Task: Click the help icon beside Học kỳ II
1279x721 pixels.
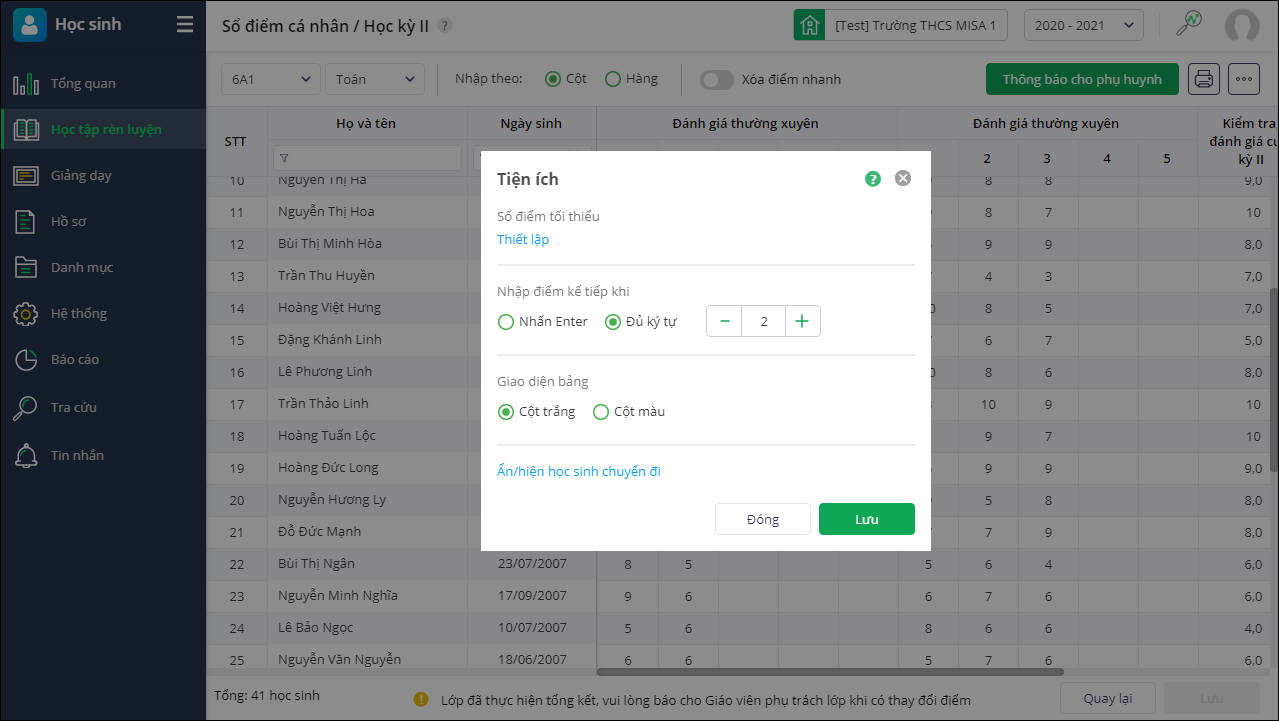Action: (445, 26)
